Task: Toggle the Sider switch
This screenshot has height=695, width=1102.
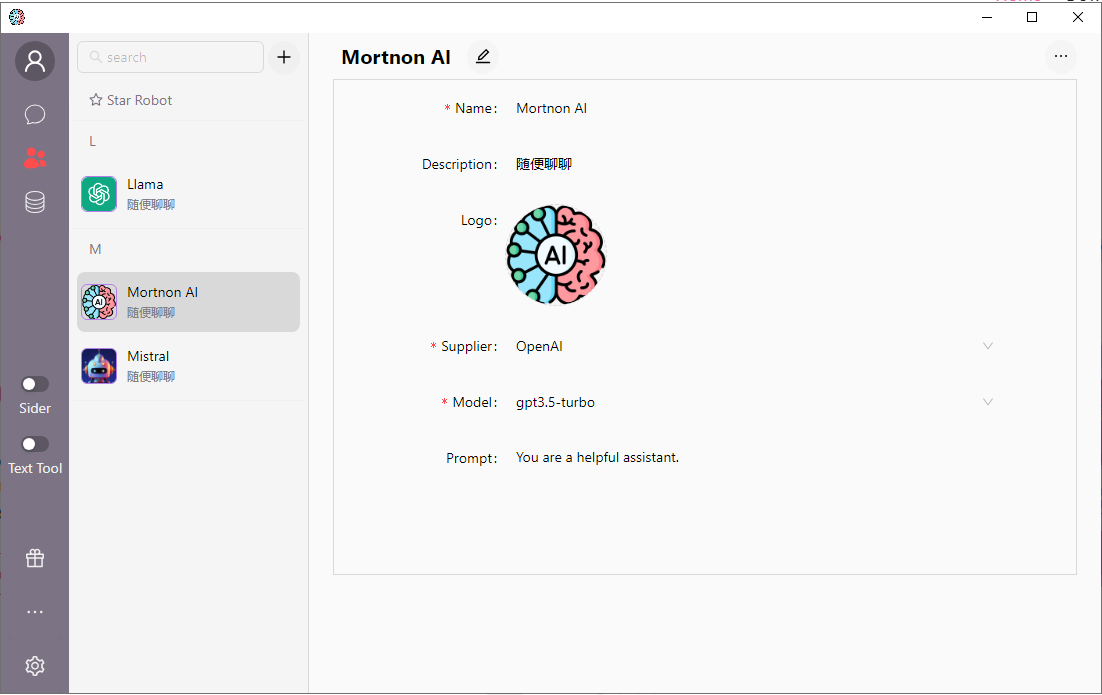Action: tap(35, 384)
